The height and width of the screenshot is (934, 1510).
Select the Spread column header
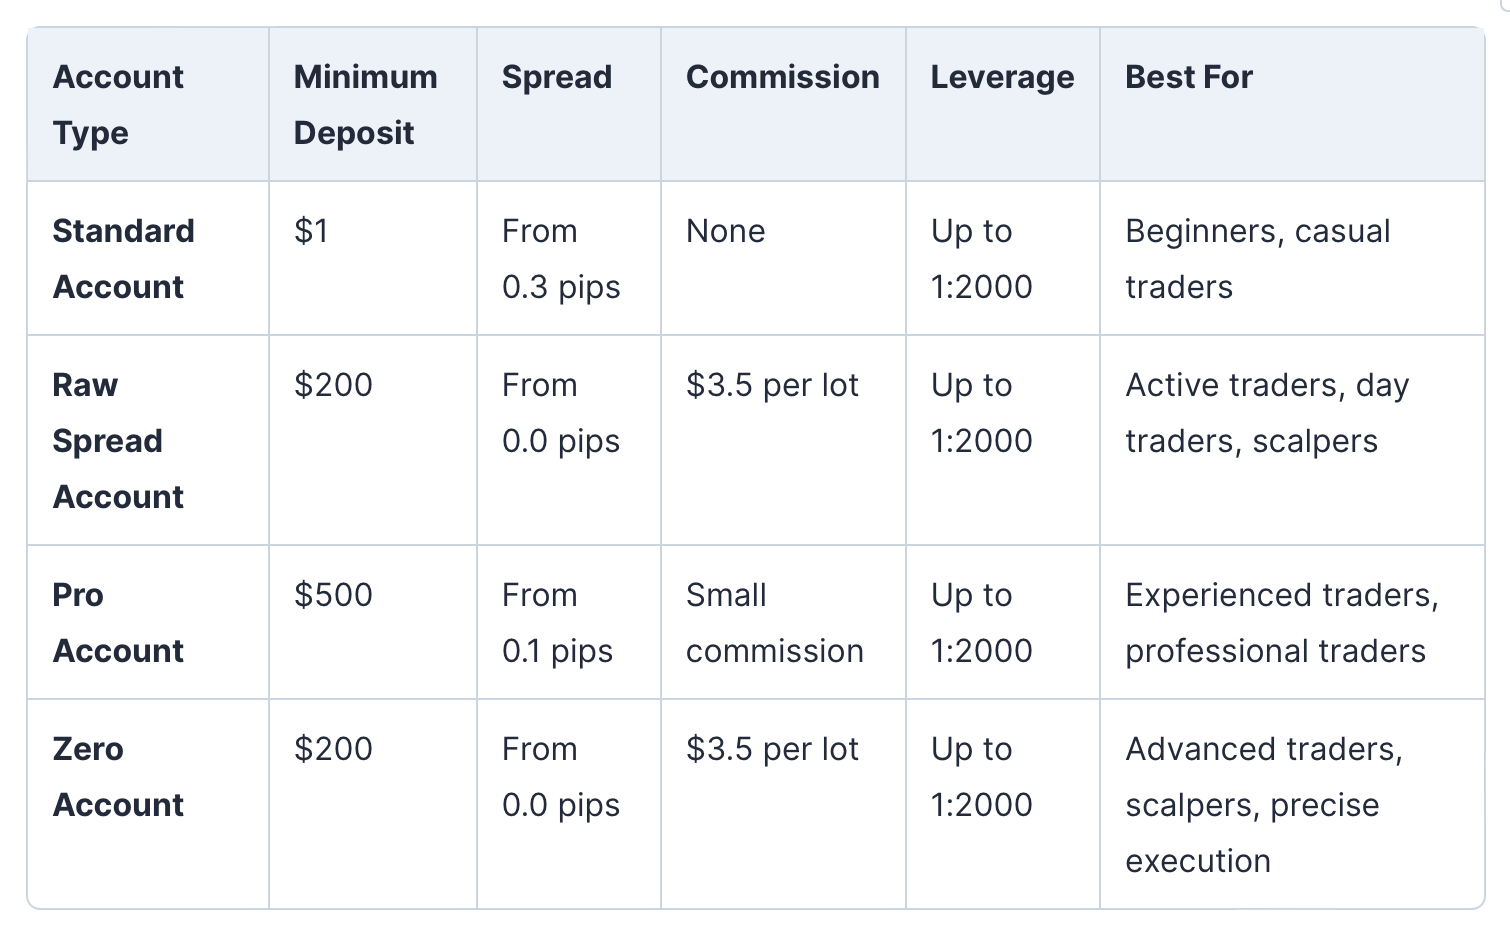(556, 77)
